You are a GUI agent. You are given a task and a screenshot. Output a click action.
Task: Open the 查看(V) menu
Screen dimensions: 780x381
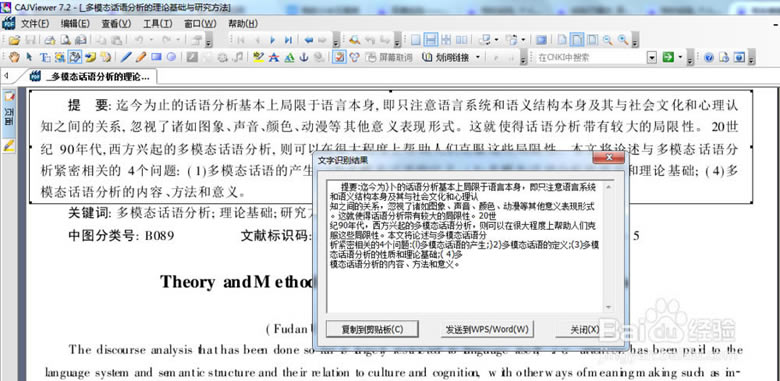pos(116,23)
